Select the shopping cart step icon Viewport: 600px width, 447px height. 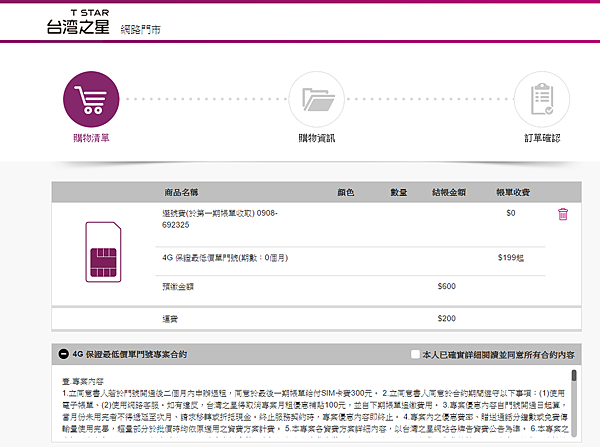(91, 99)
